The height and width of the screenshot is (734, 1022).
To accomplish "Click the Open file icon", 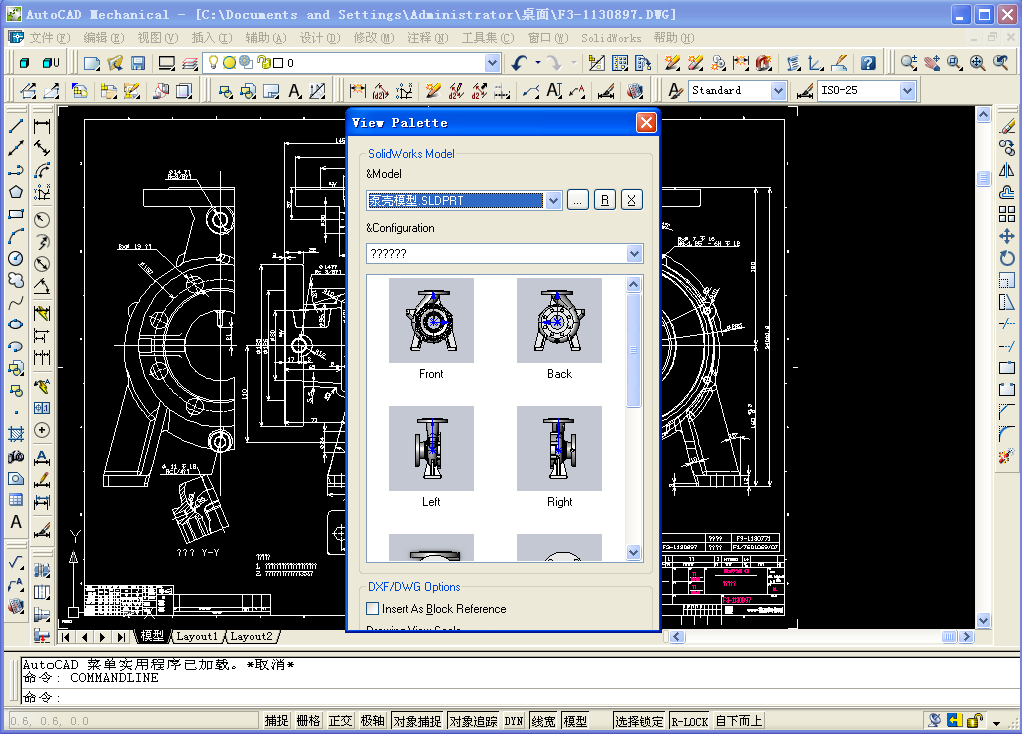I will pos(113,62).
